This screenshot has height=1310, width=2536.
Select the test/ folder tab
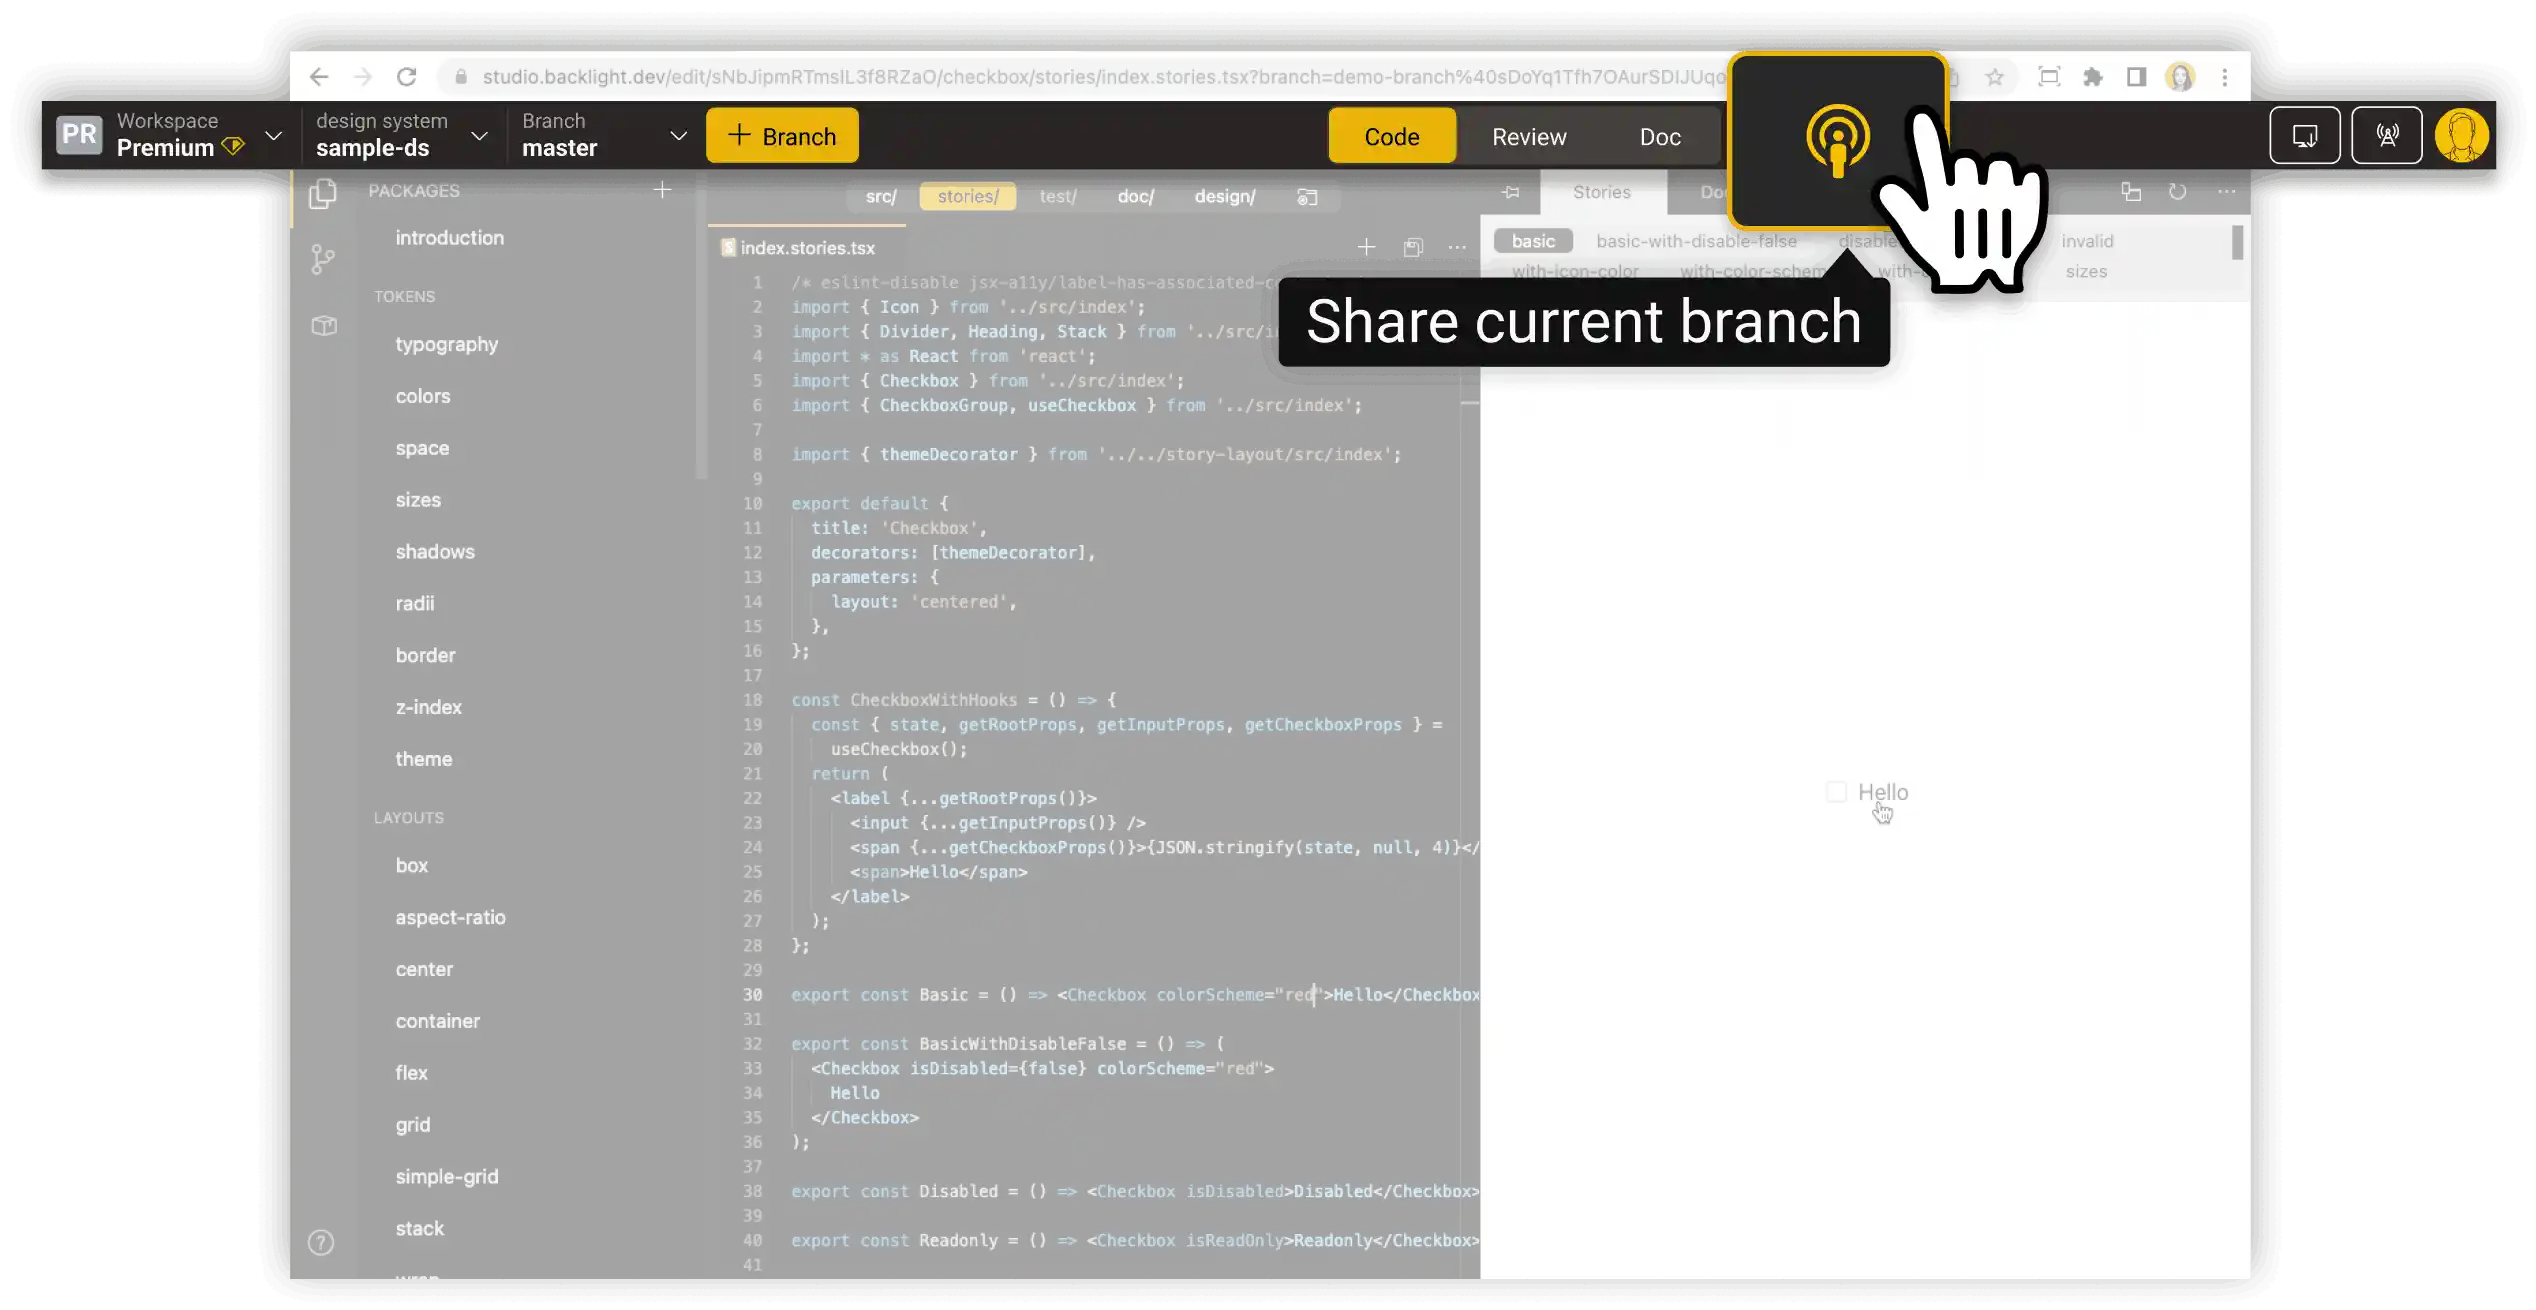coord(1058,196)
